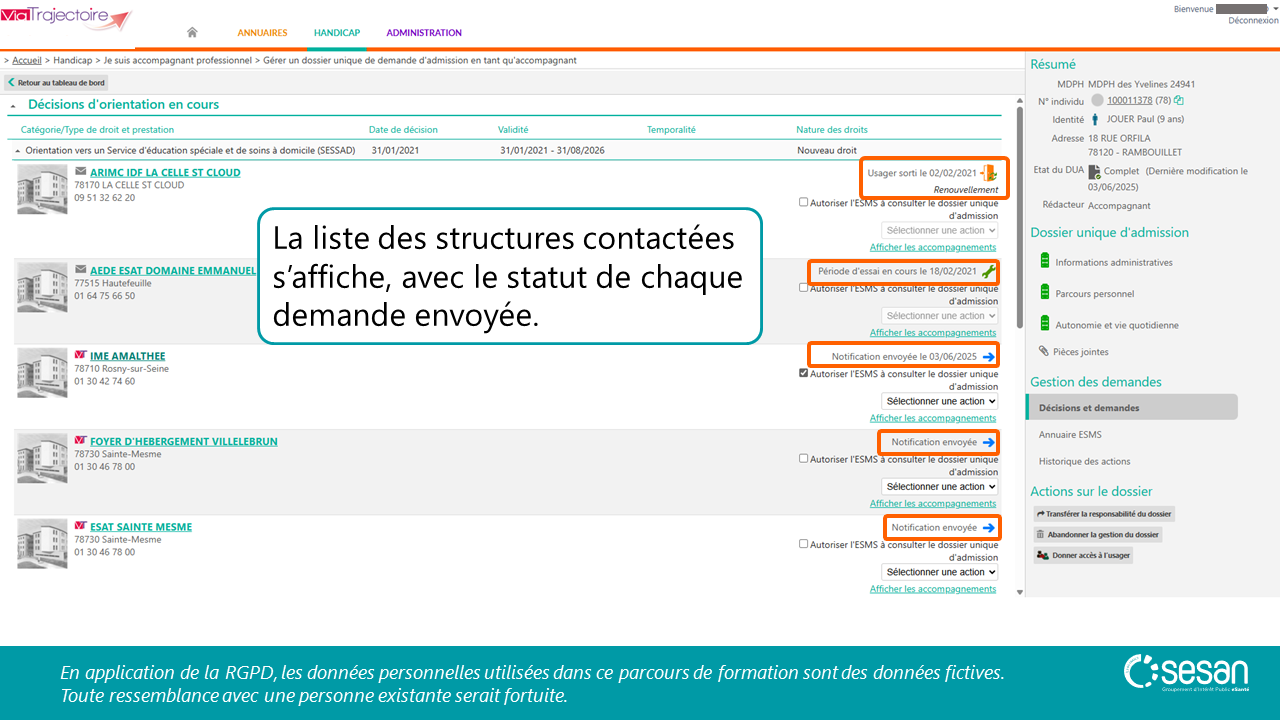The width and height of the screenshot is (1280, 720).
Task: Click the Accueil breadcrumb link
Action: pos(27,60)
